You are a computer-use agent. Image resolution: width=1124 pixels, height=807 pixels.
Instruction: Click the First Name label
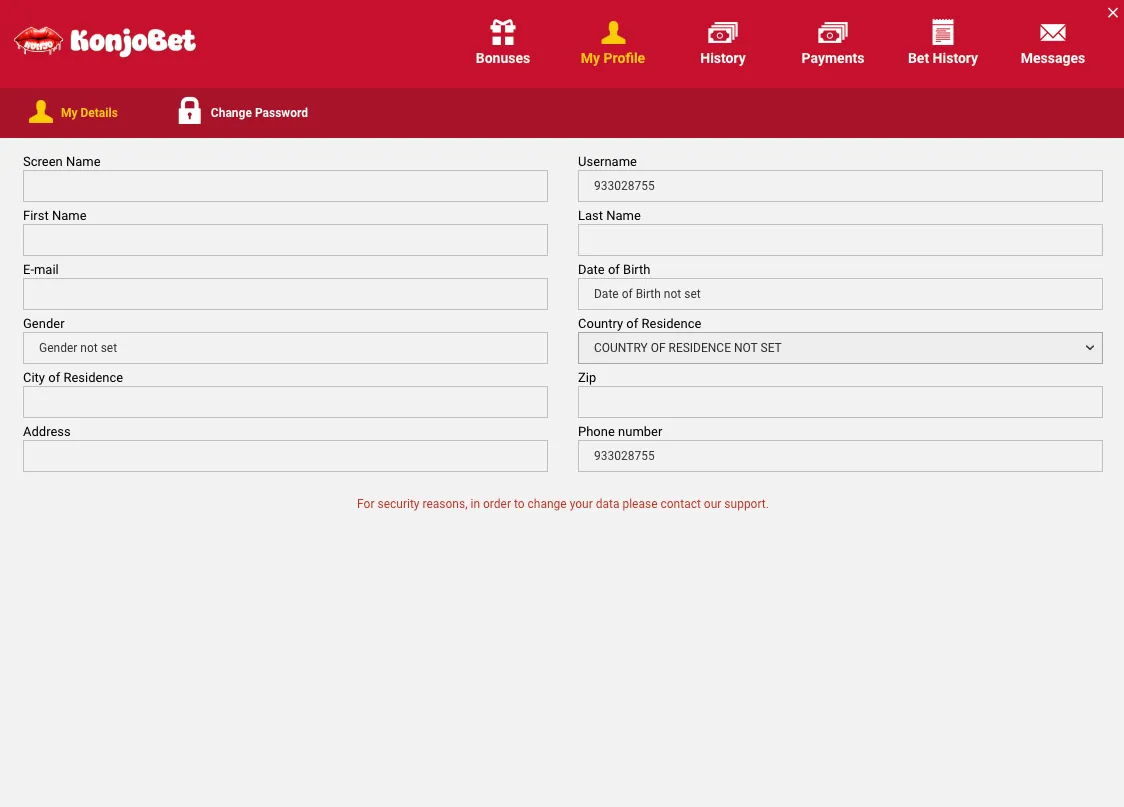[x=54, y=216]
